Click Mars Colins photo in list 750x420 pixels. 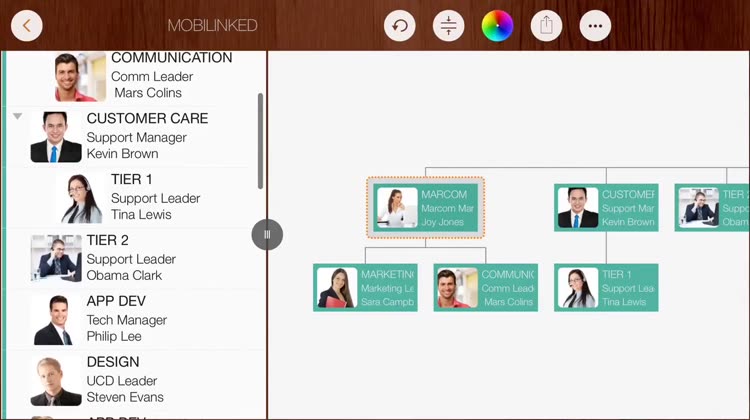click(80, 77)
